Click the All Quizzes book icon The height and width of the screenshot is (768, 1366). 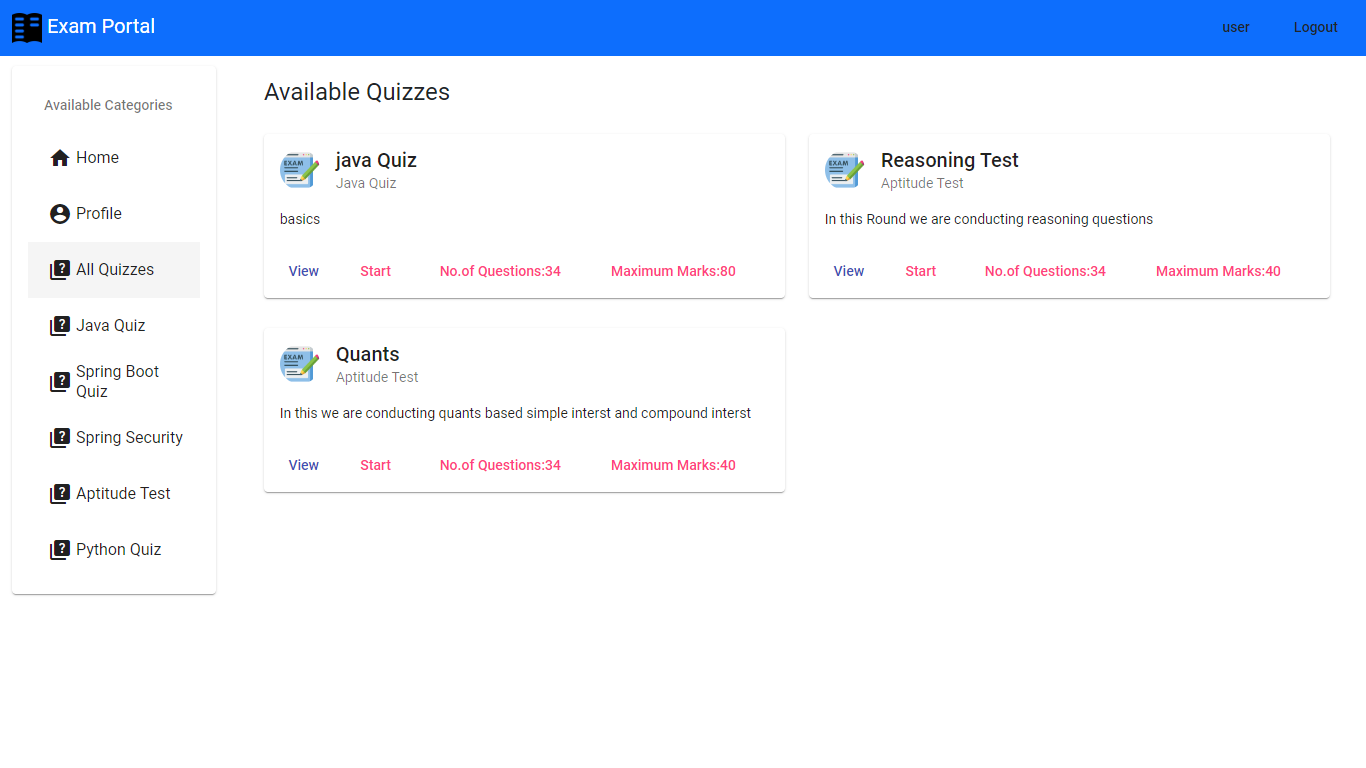click(x=59, y=269)
